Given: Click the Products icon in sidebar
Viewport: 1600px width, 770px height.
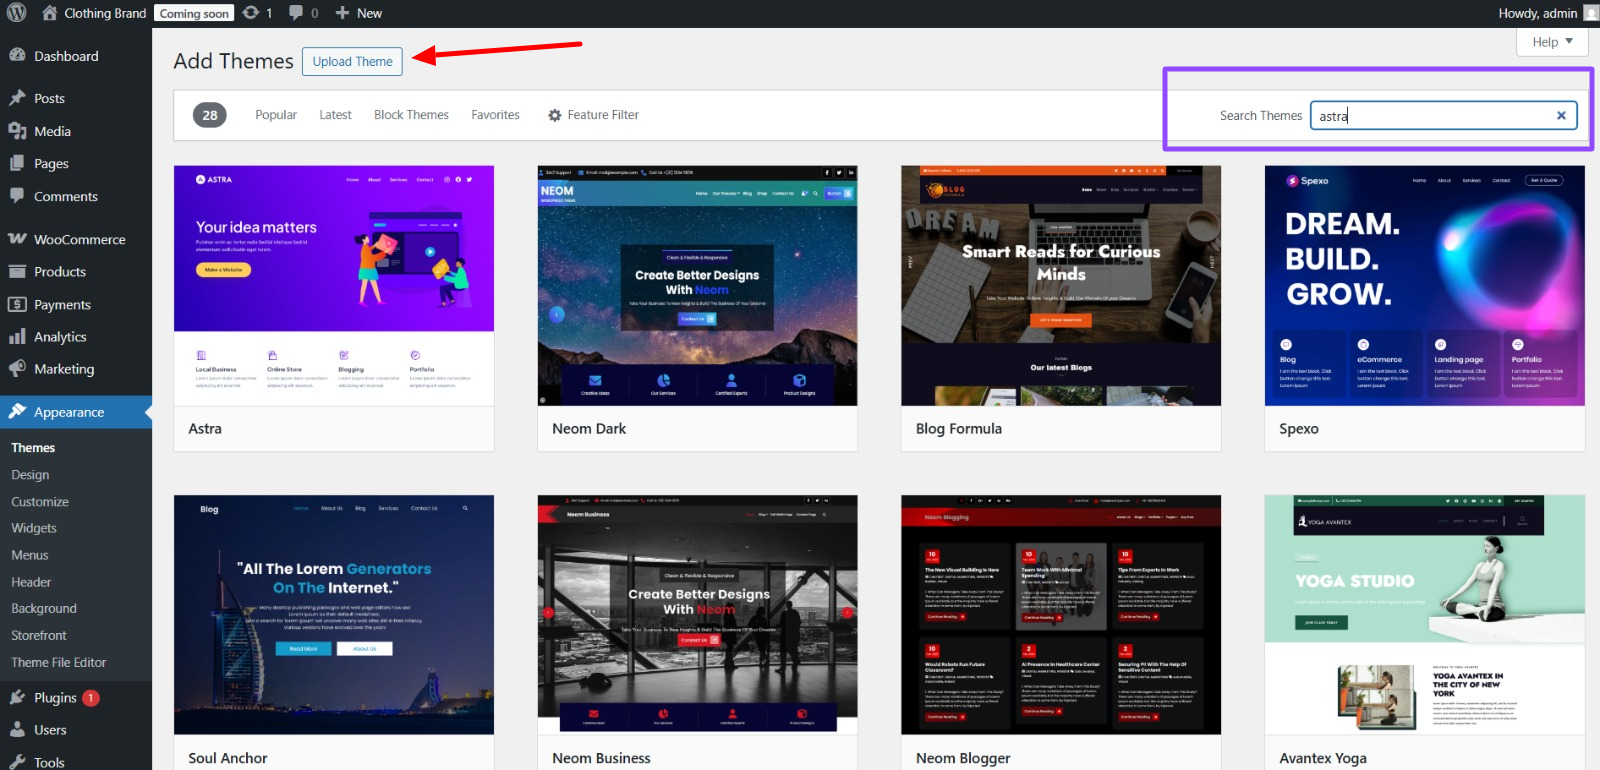Looking at the screenshot, I should pos(17,271).
